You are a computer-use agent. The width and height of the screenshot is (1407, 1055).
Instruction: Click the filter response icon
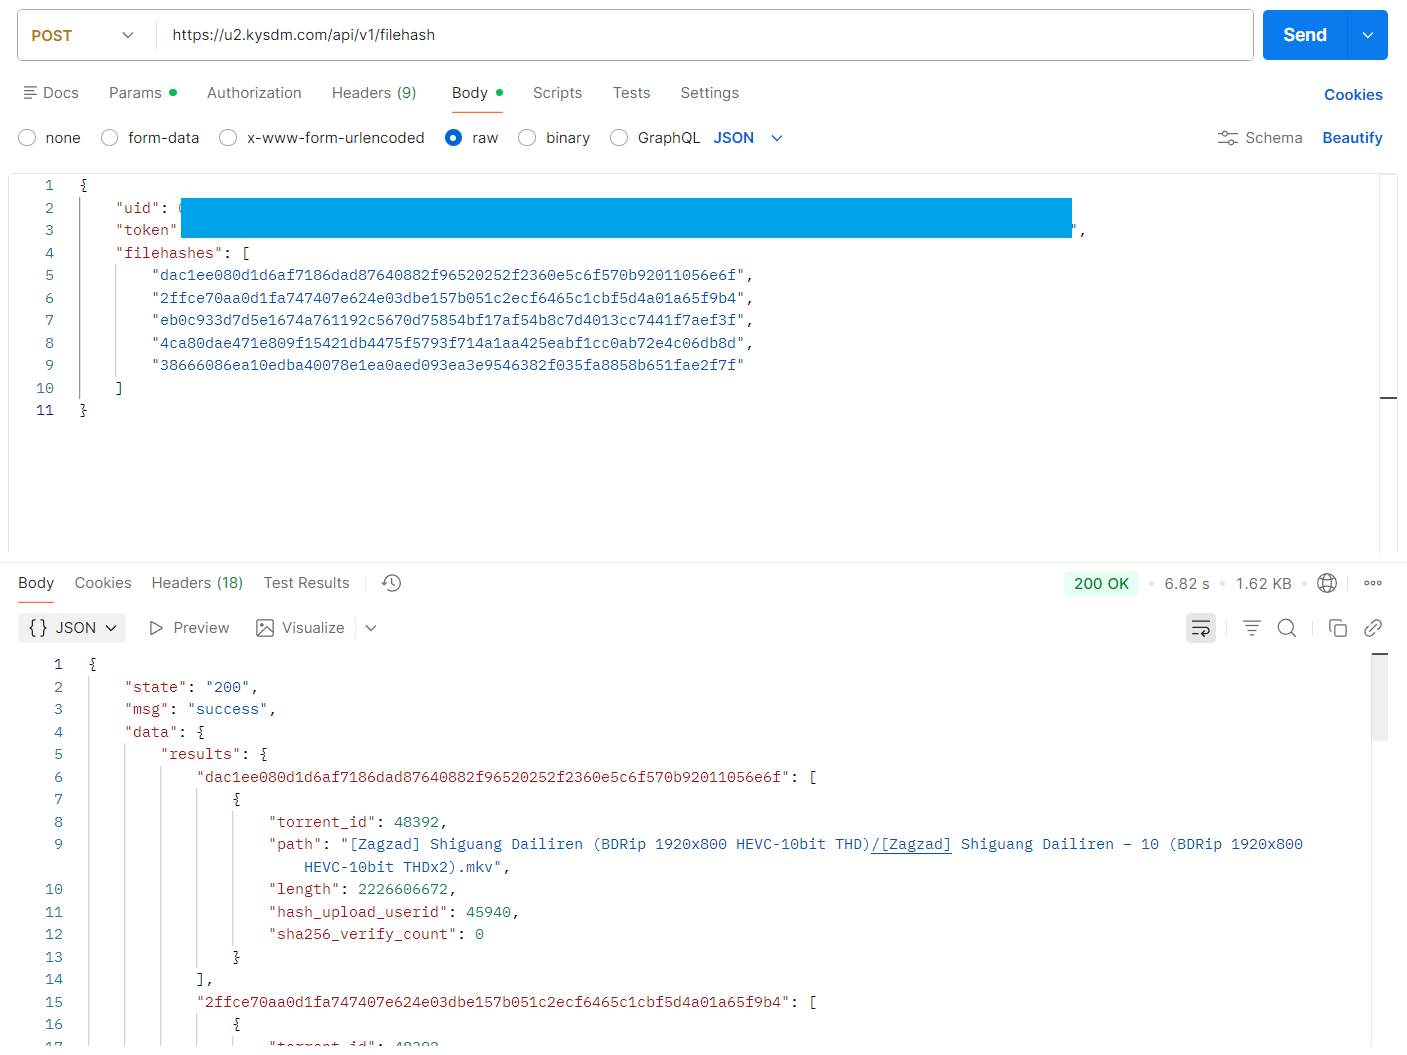pos(1252,628)
